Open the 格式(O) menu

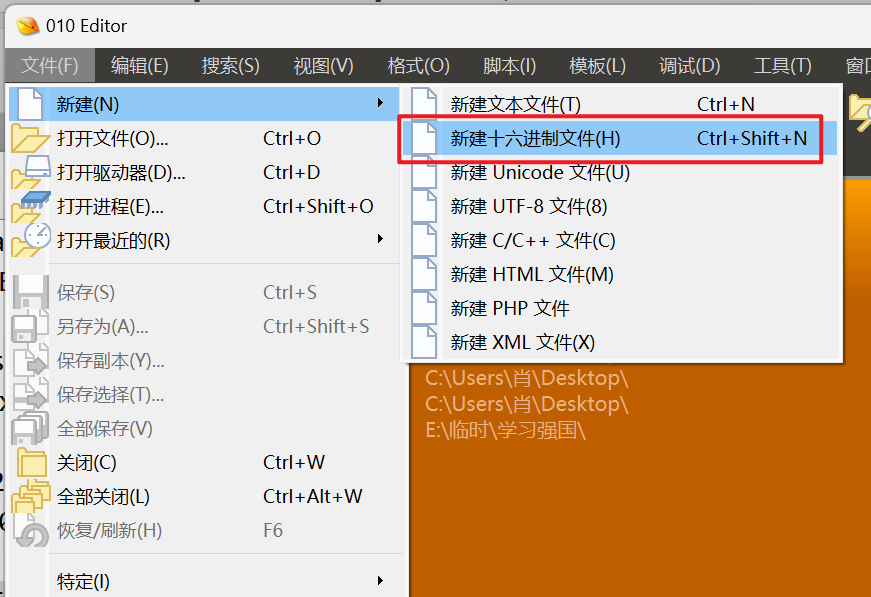(x=418, y=66)
